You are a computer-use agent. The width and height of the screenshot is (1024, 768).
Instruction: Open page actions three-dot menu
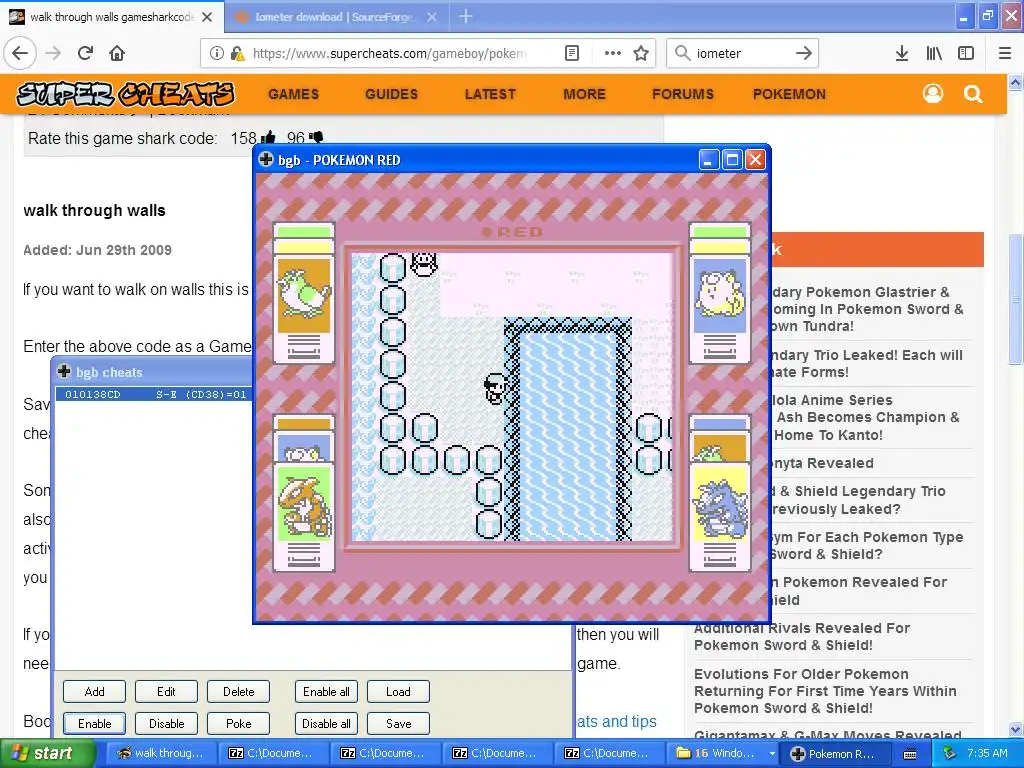pos(613,53)
